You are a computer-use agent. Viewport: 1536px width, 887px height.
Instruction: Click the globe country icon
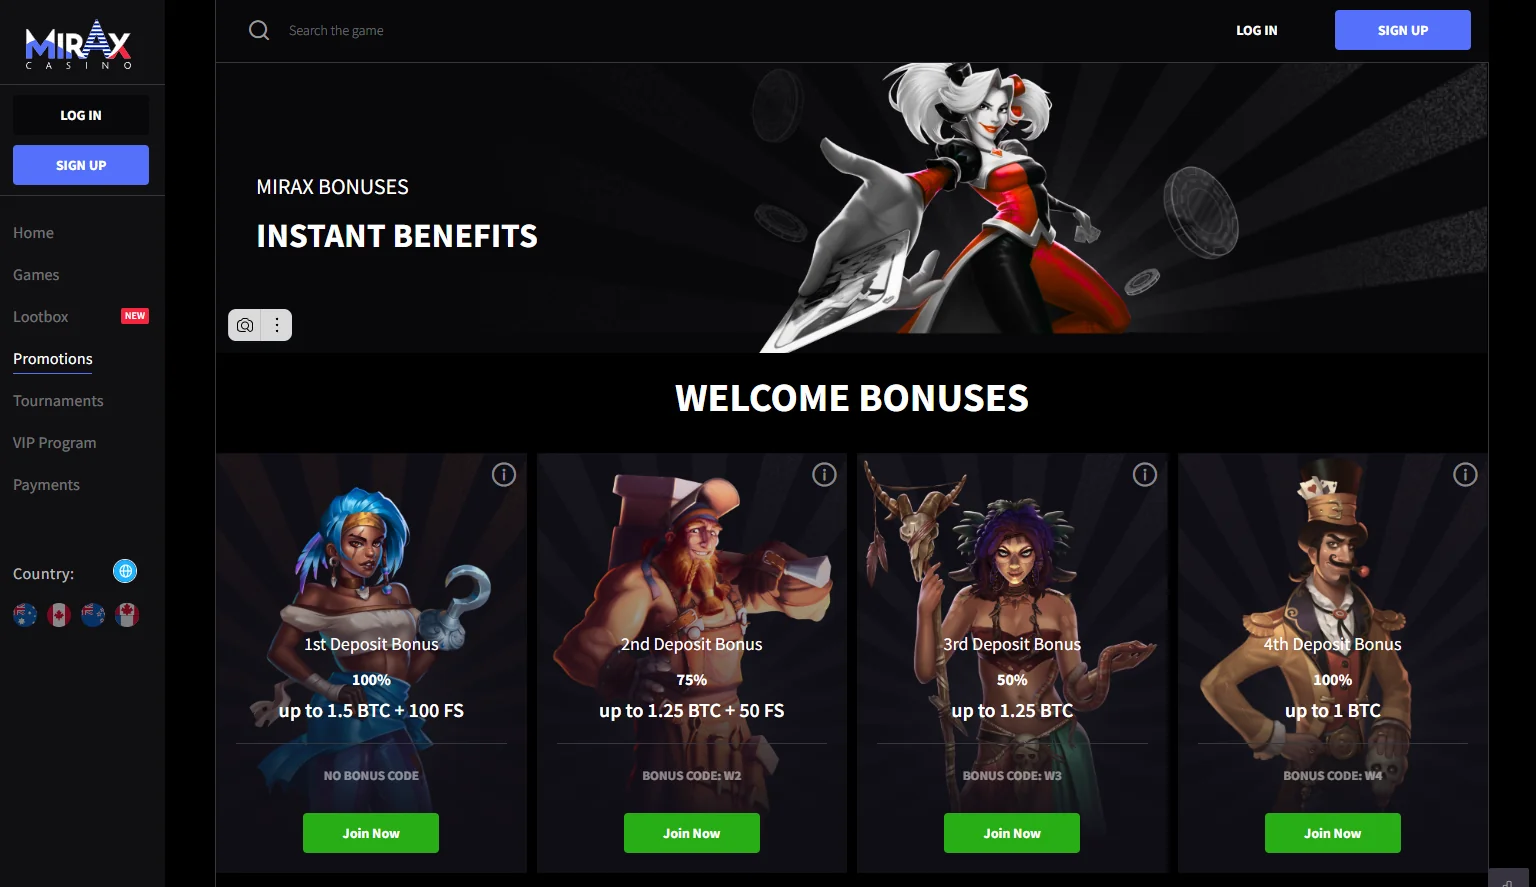pos(125,571)
